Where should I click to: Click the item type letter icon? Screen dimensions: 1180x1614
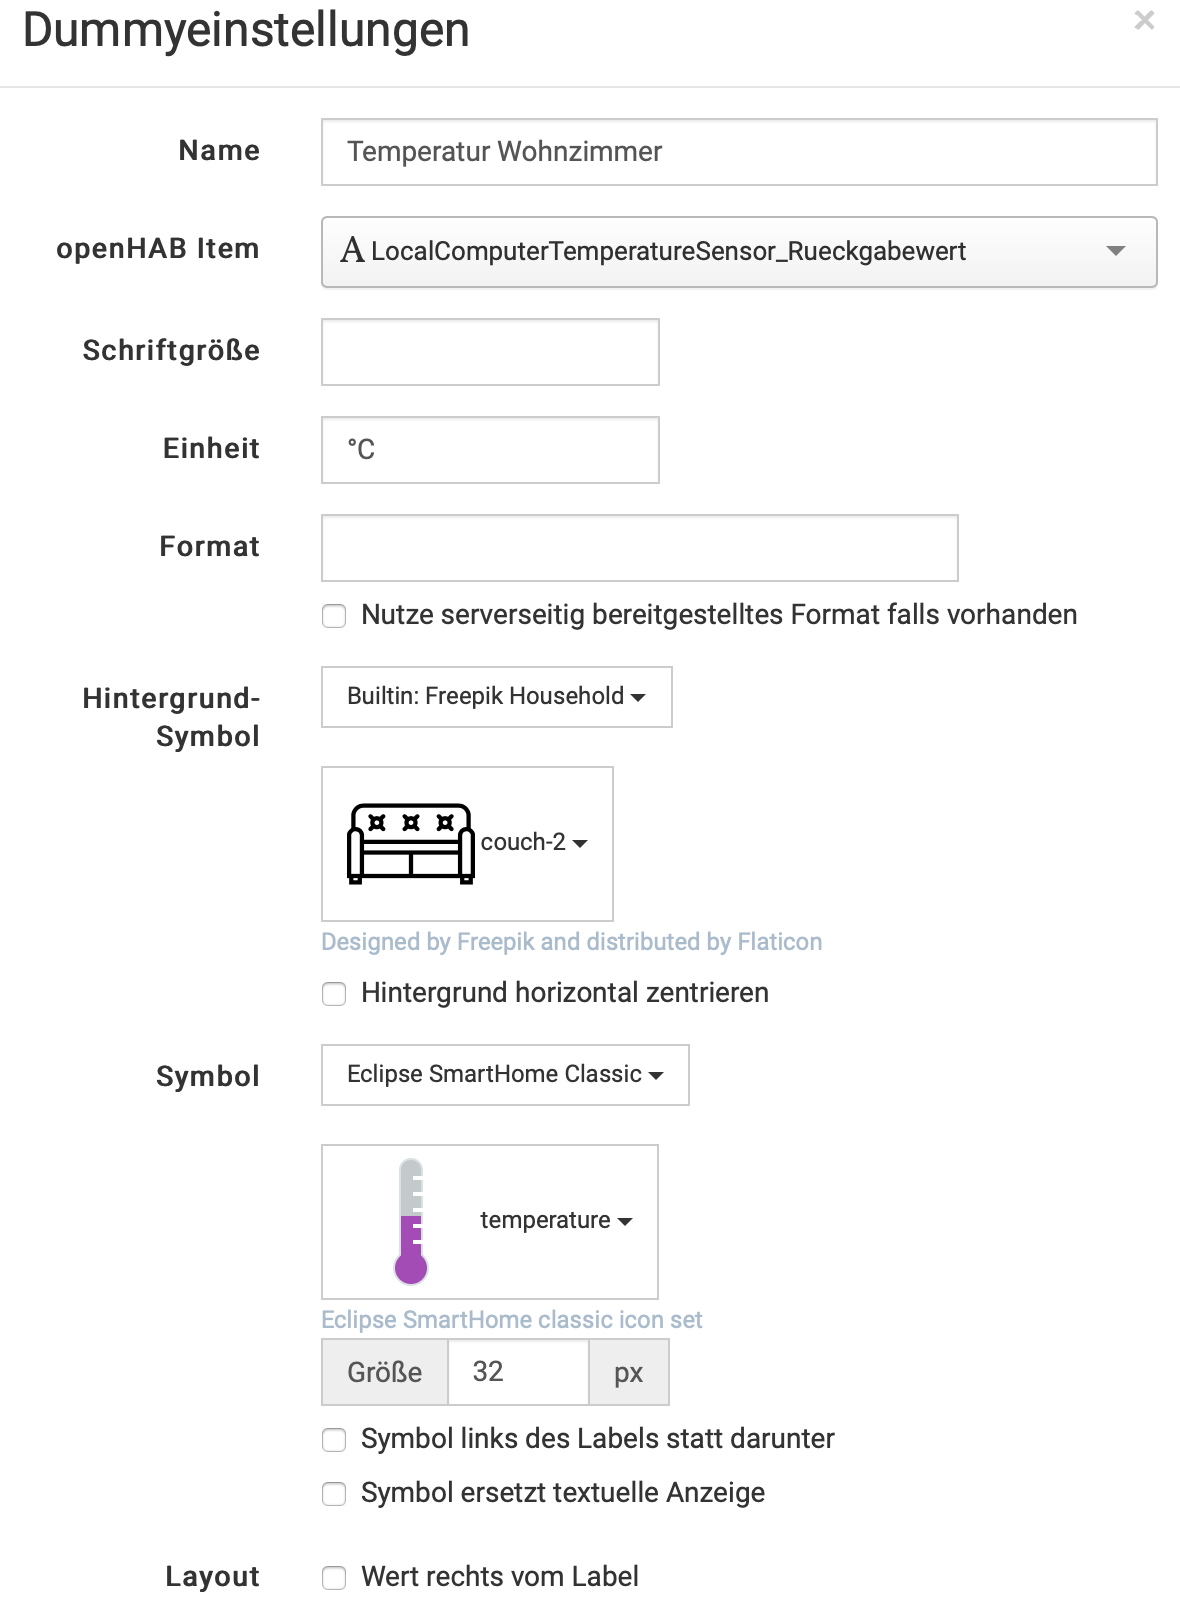[x=352, y=250]
